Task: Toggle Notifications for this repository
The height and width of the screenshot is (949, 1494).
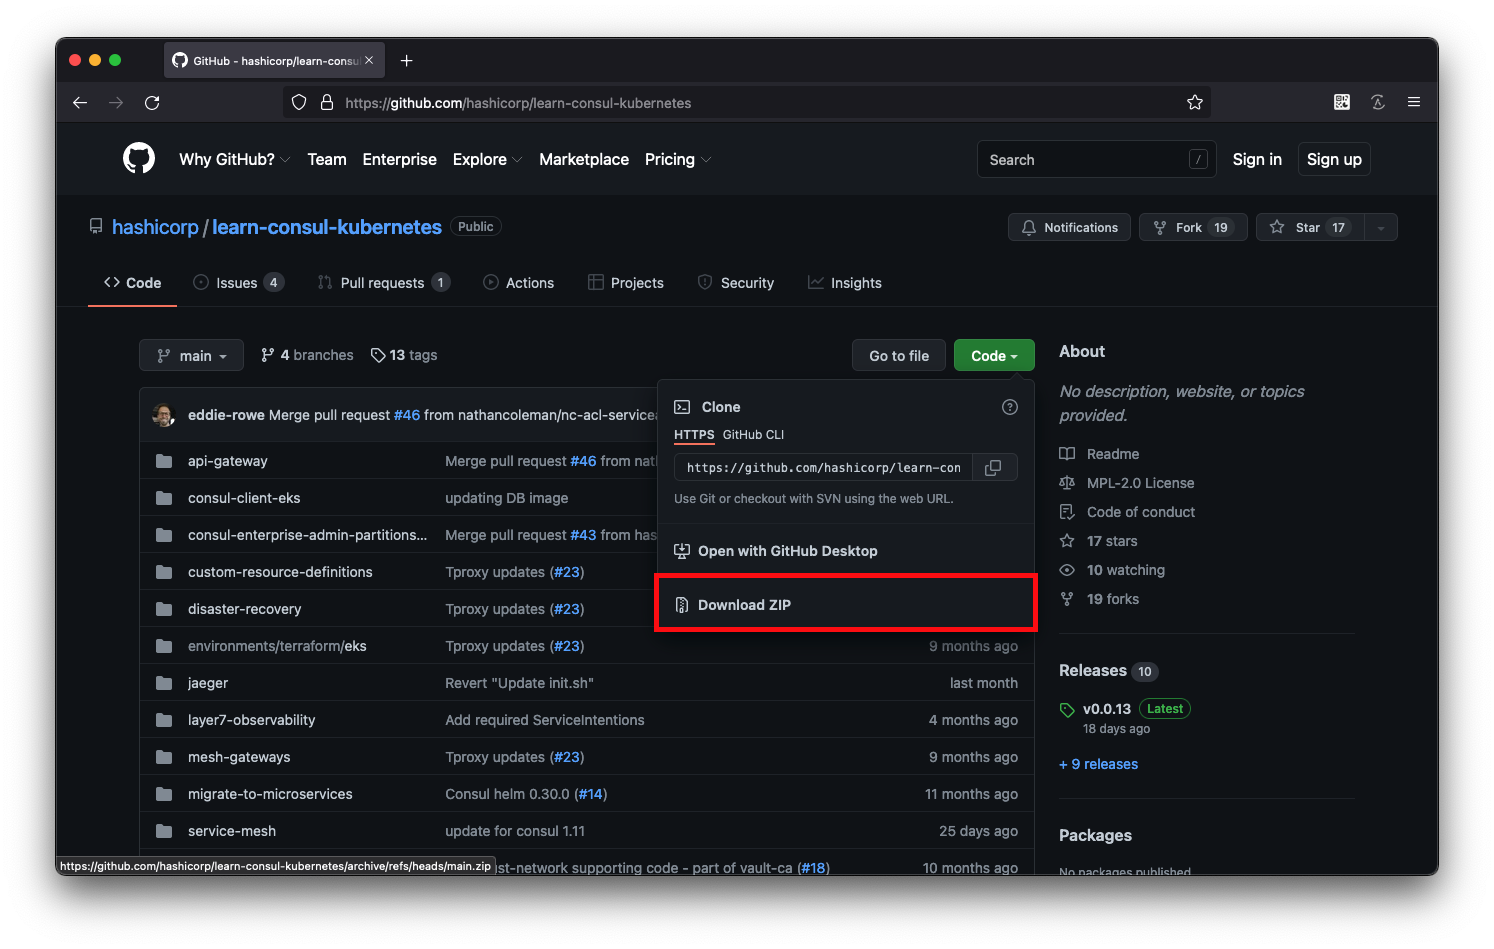Action: click(1069, 228)
